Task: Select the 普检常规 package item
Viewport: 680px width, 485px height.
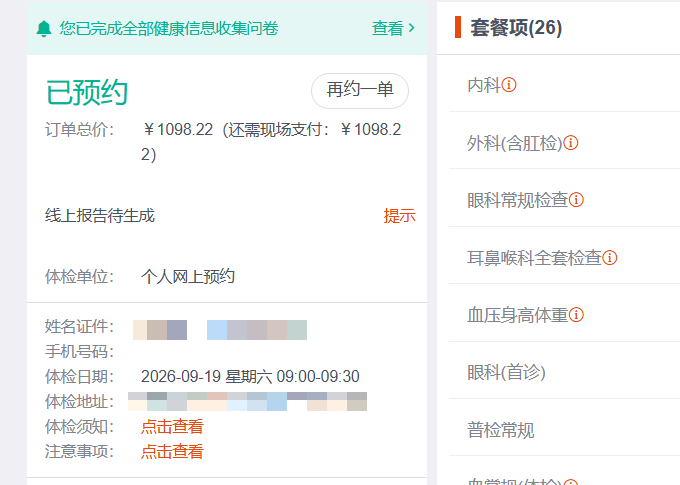Action: (x=565, y=430)
